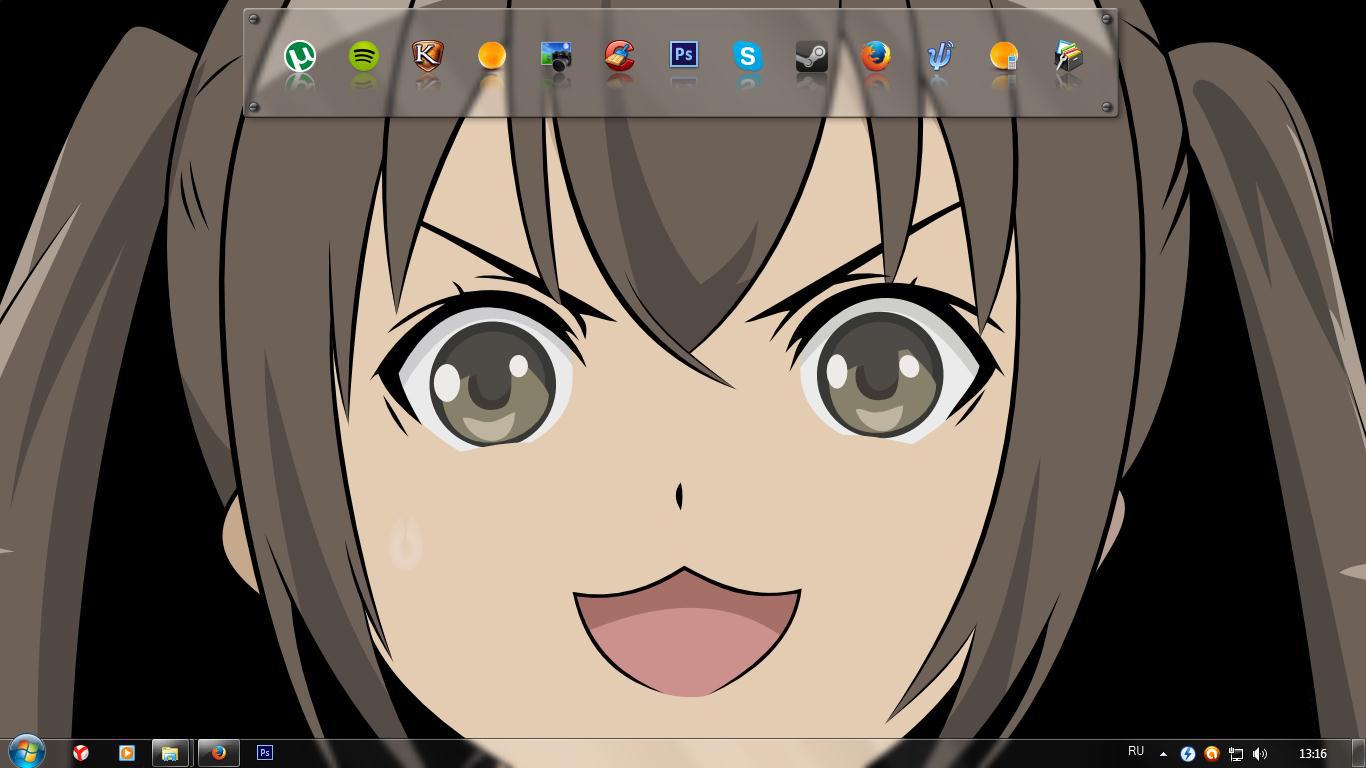Viewport: 1366px width, 768px height.
Task: Open Spotify from the dock
Action: pos(364,56)
